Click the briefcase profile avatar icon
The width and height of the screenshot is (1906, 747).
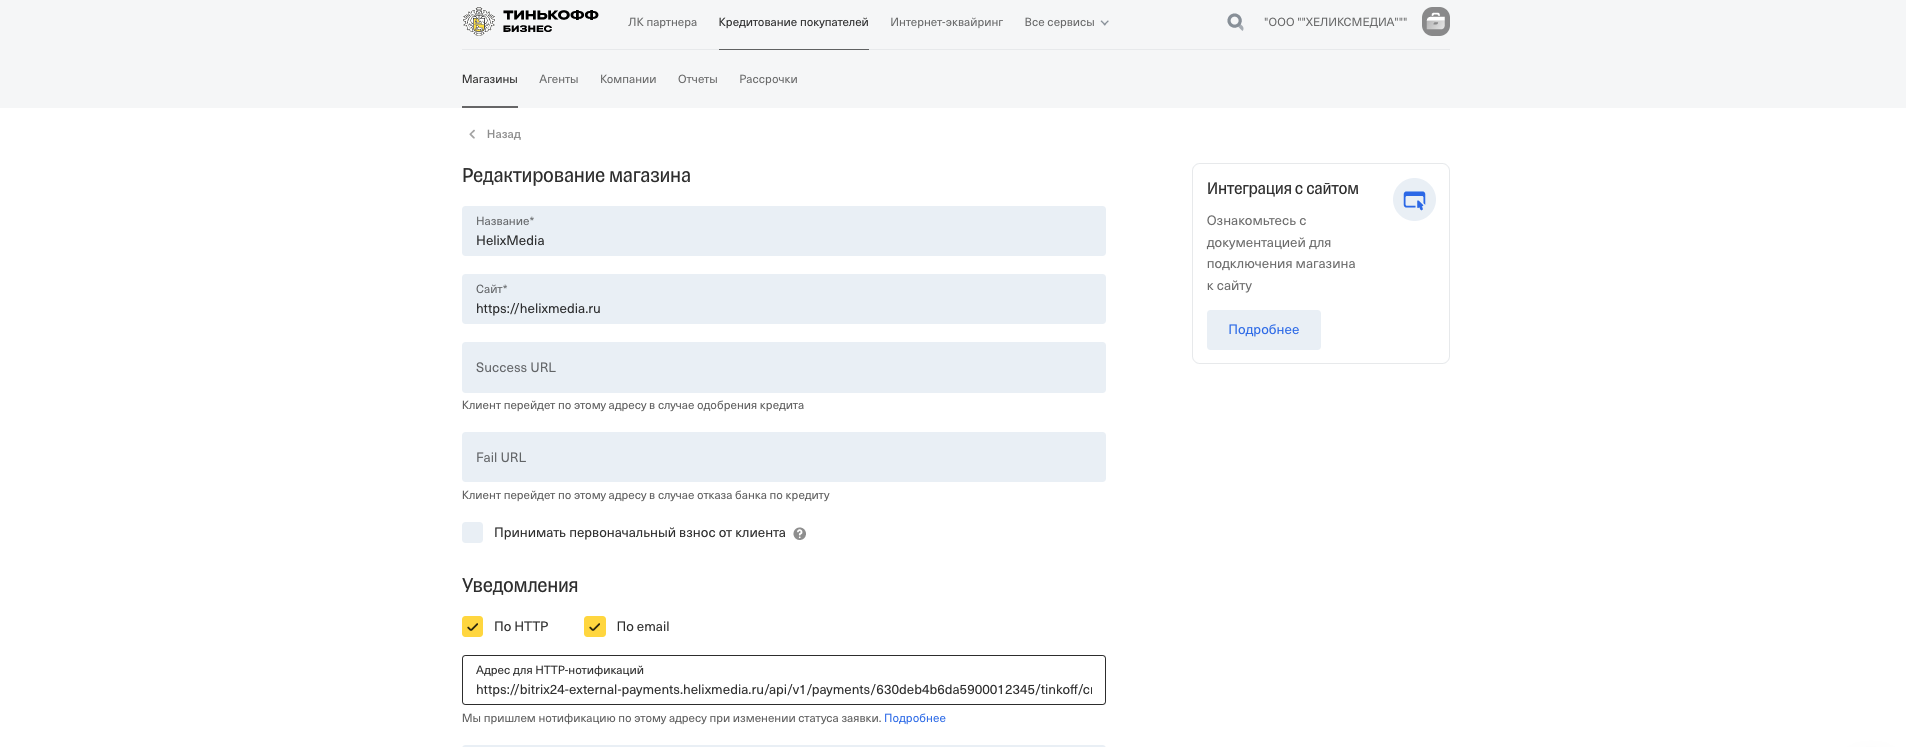[1435, 21]
